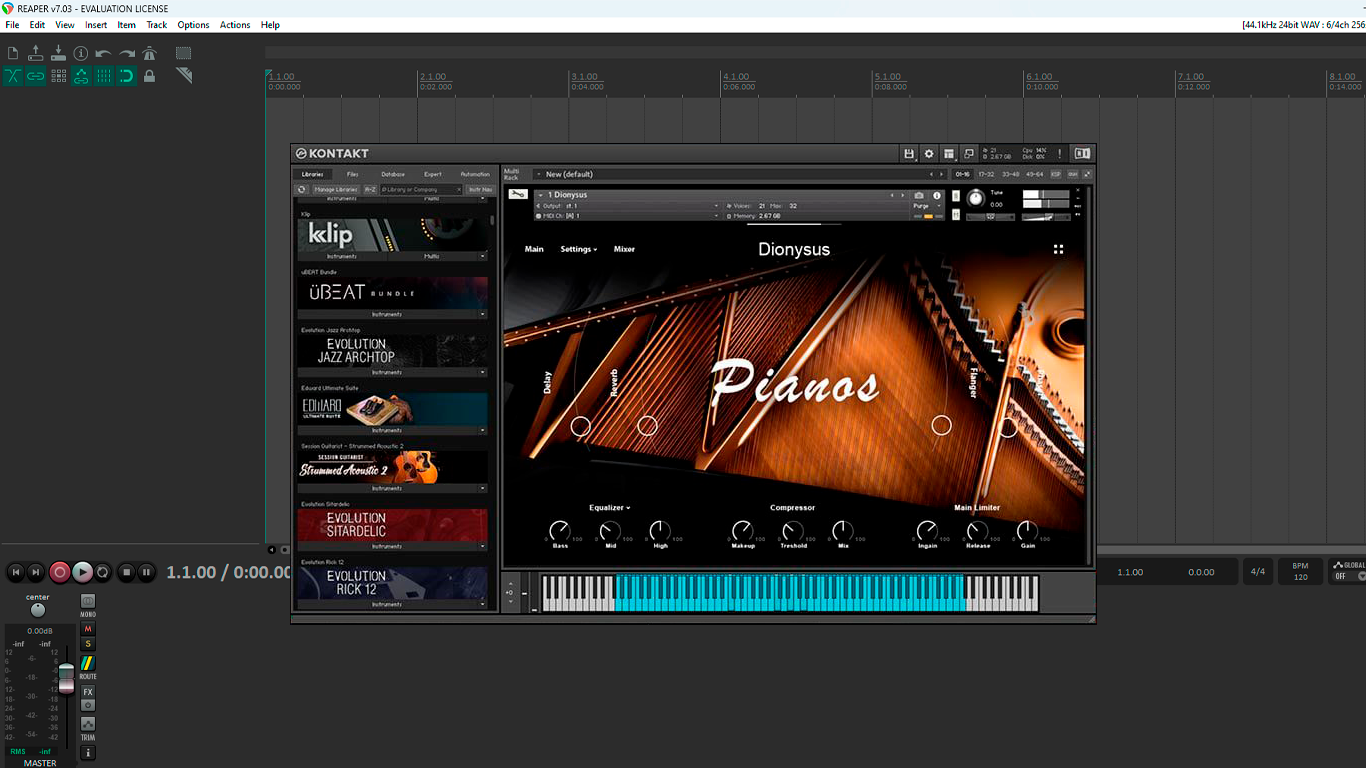Image resolution: width=1366 pixels, height=768 pixels.
Task: Toggle ripple editing grid icon
Action: [58, 76]
